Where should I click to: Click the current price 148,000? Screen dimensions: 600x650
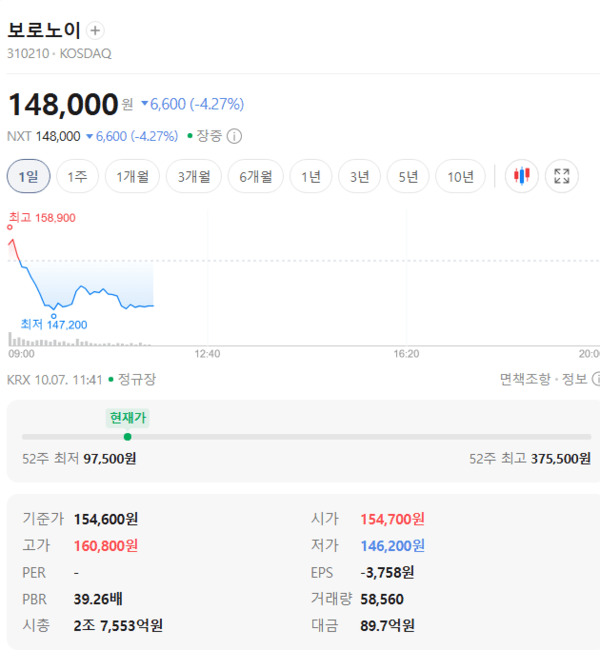(63, 104)
